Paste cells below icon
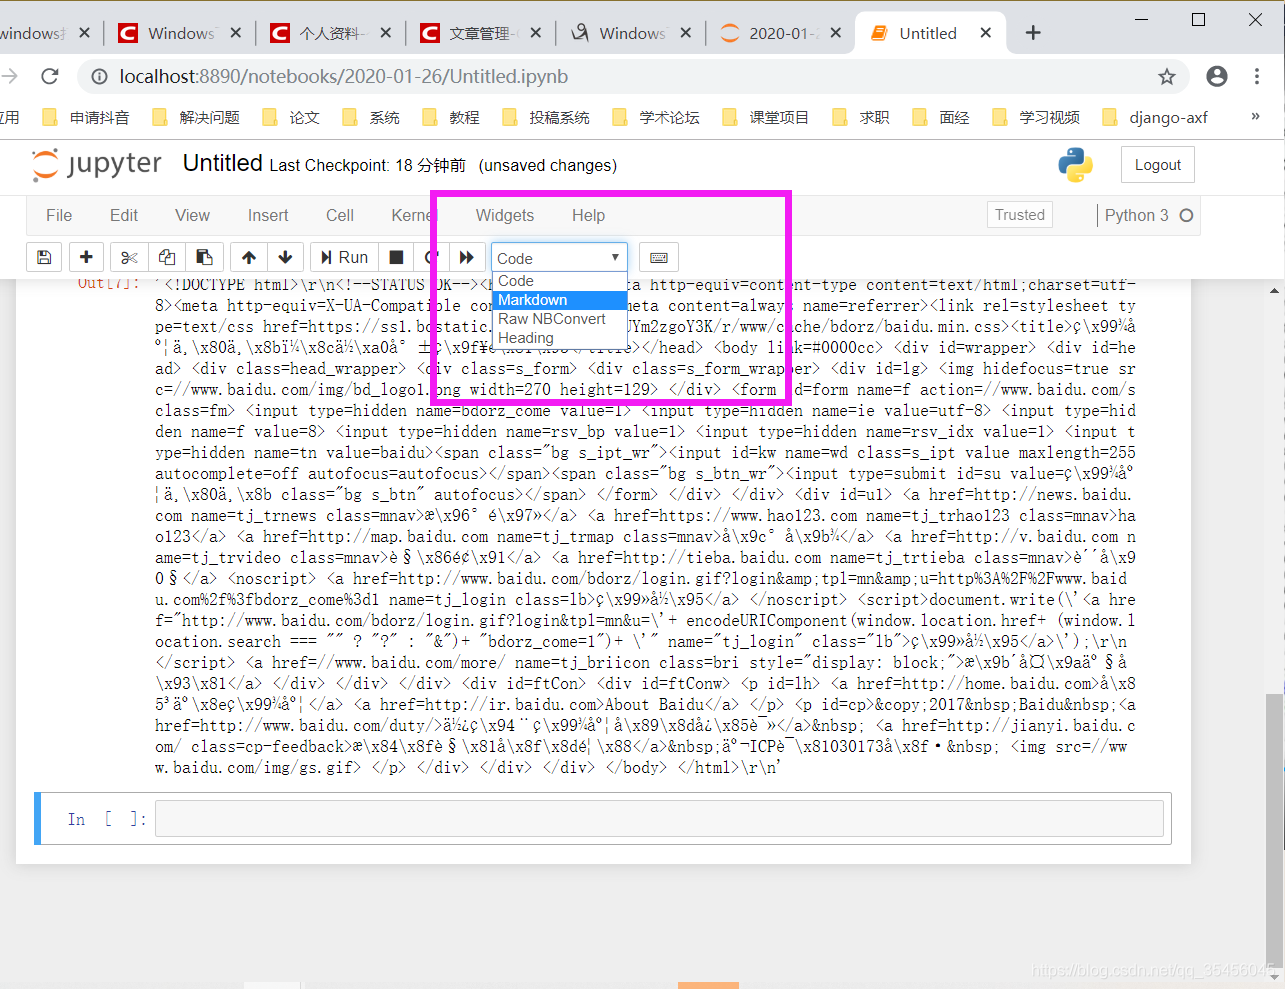Screen dimensions: 1285x989 tap(204, 257)
